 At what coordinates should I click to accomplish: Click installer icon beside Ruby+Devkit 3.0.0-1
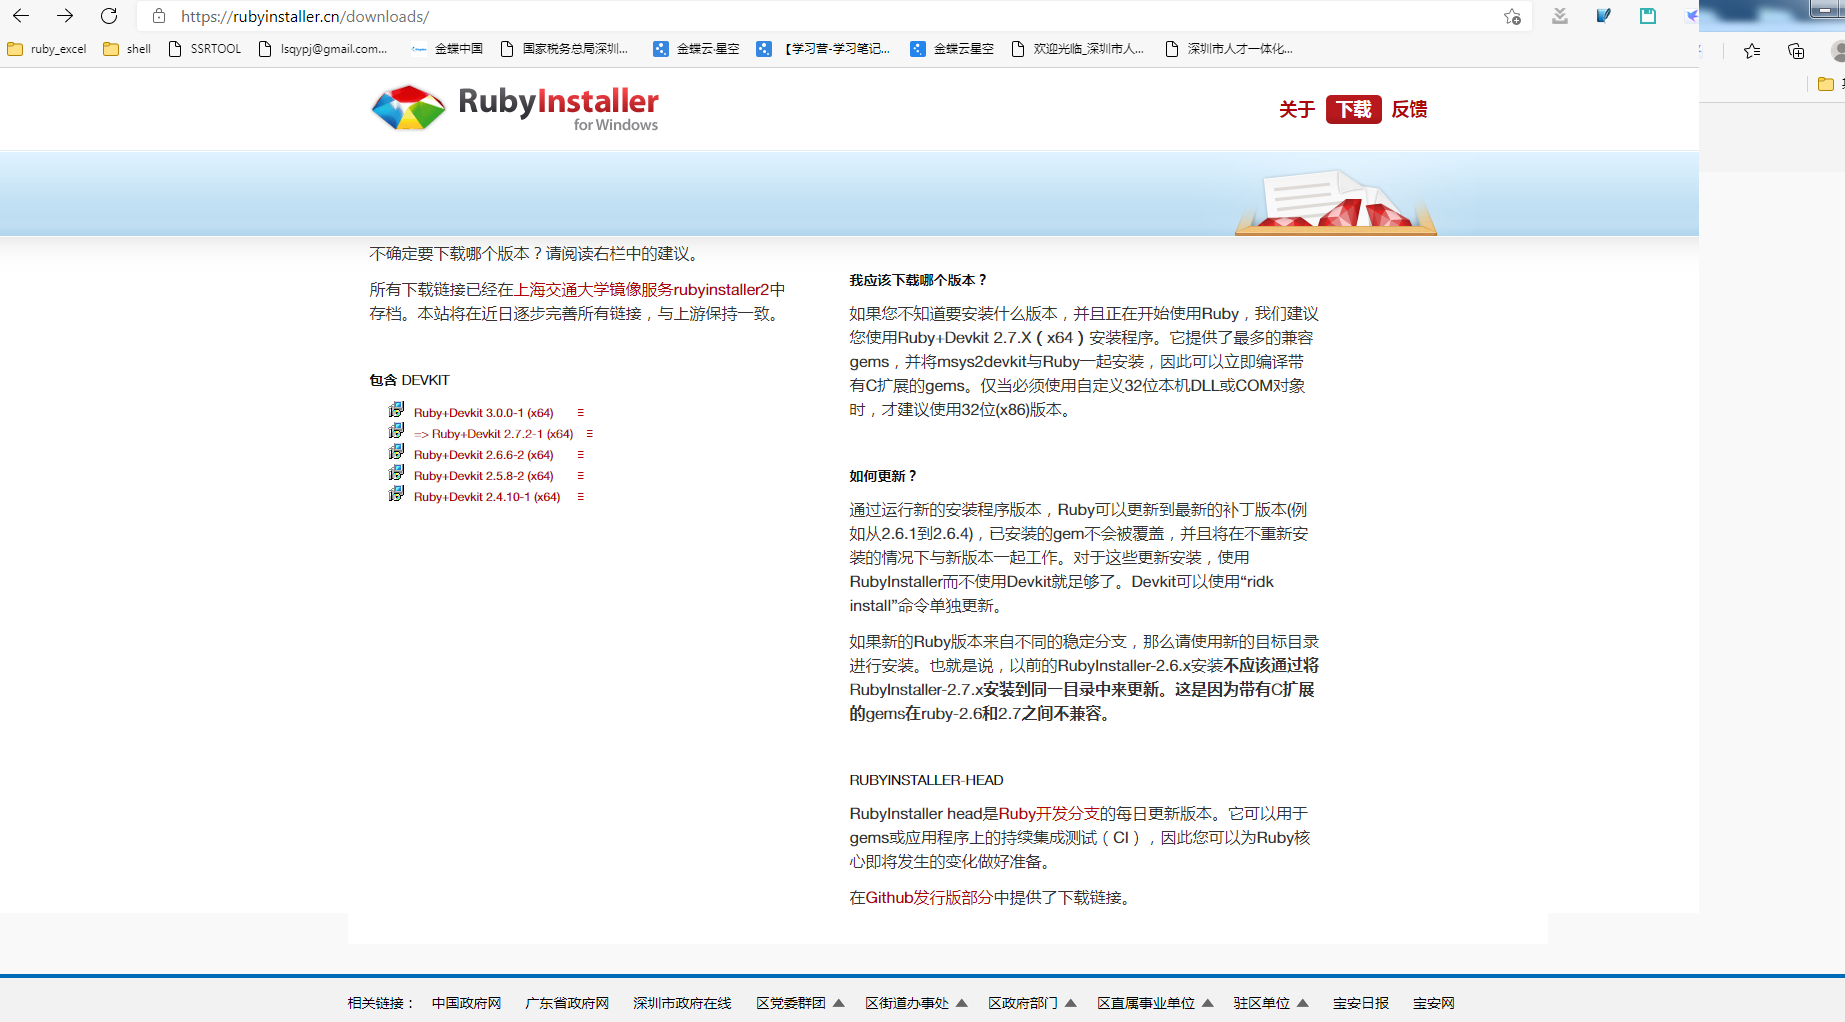(x=397, y=410)
